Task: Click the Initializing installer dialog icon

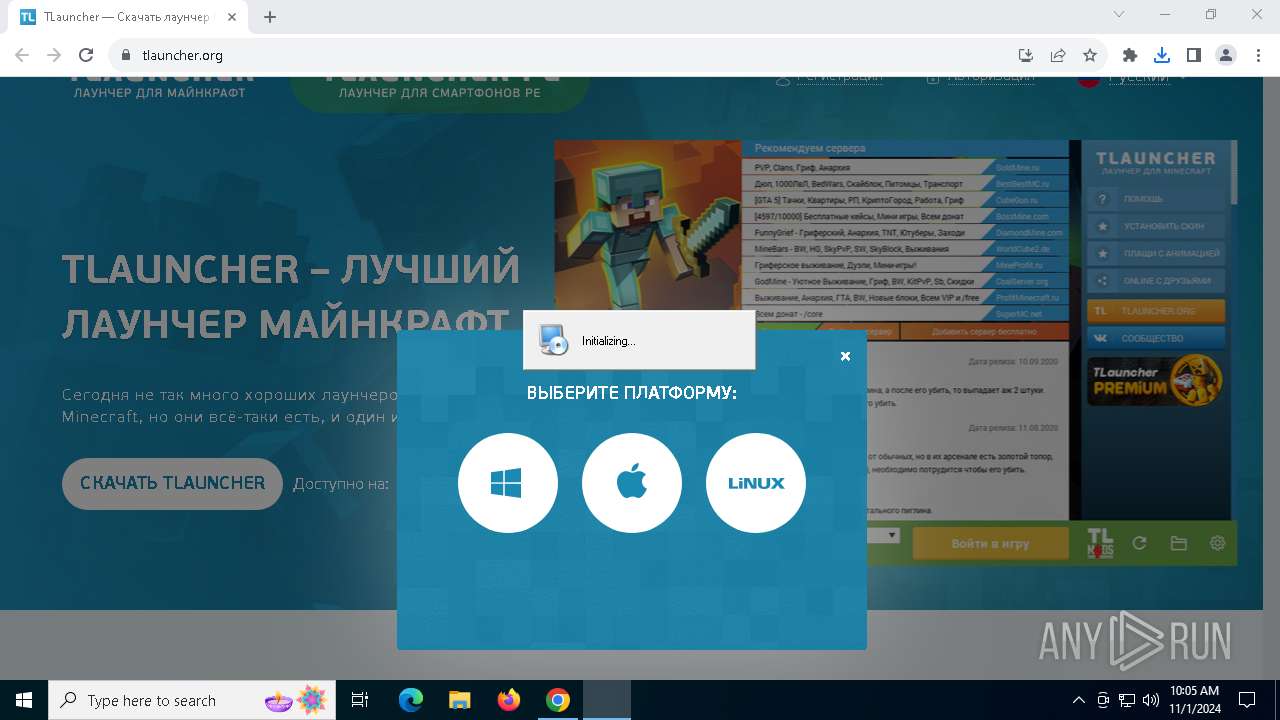Action: pos(552,340)
